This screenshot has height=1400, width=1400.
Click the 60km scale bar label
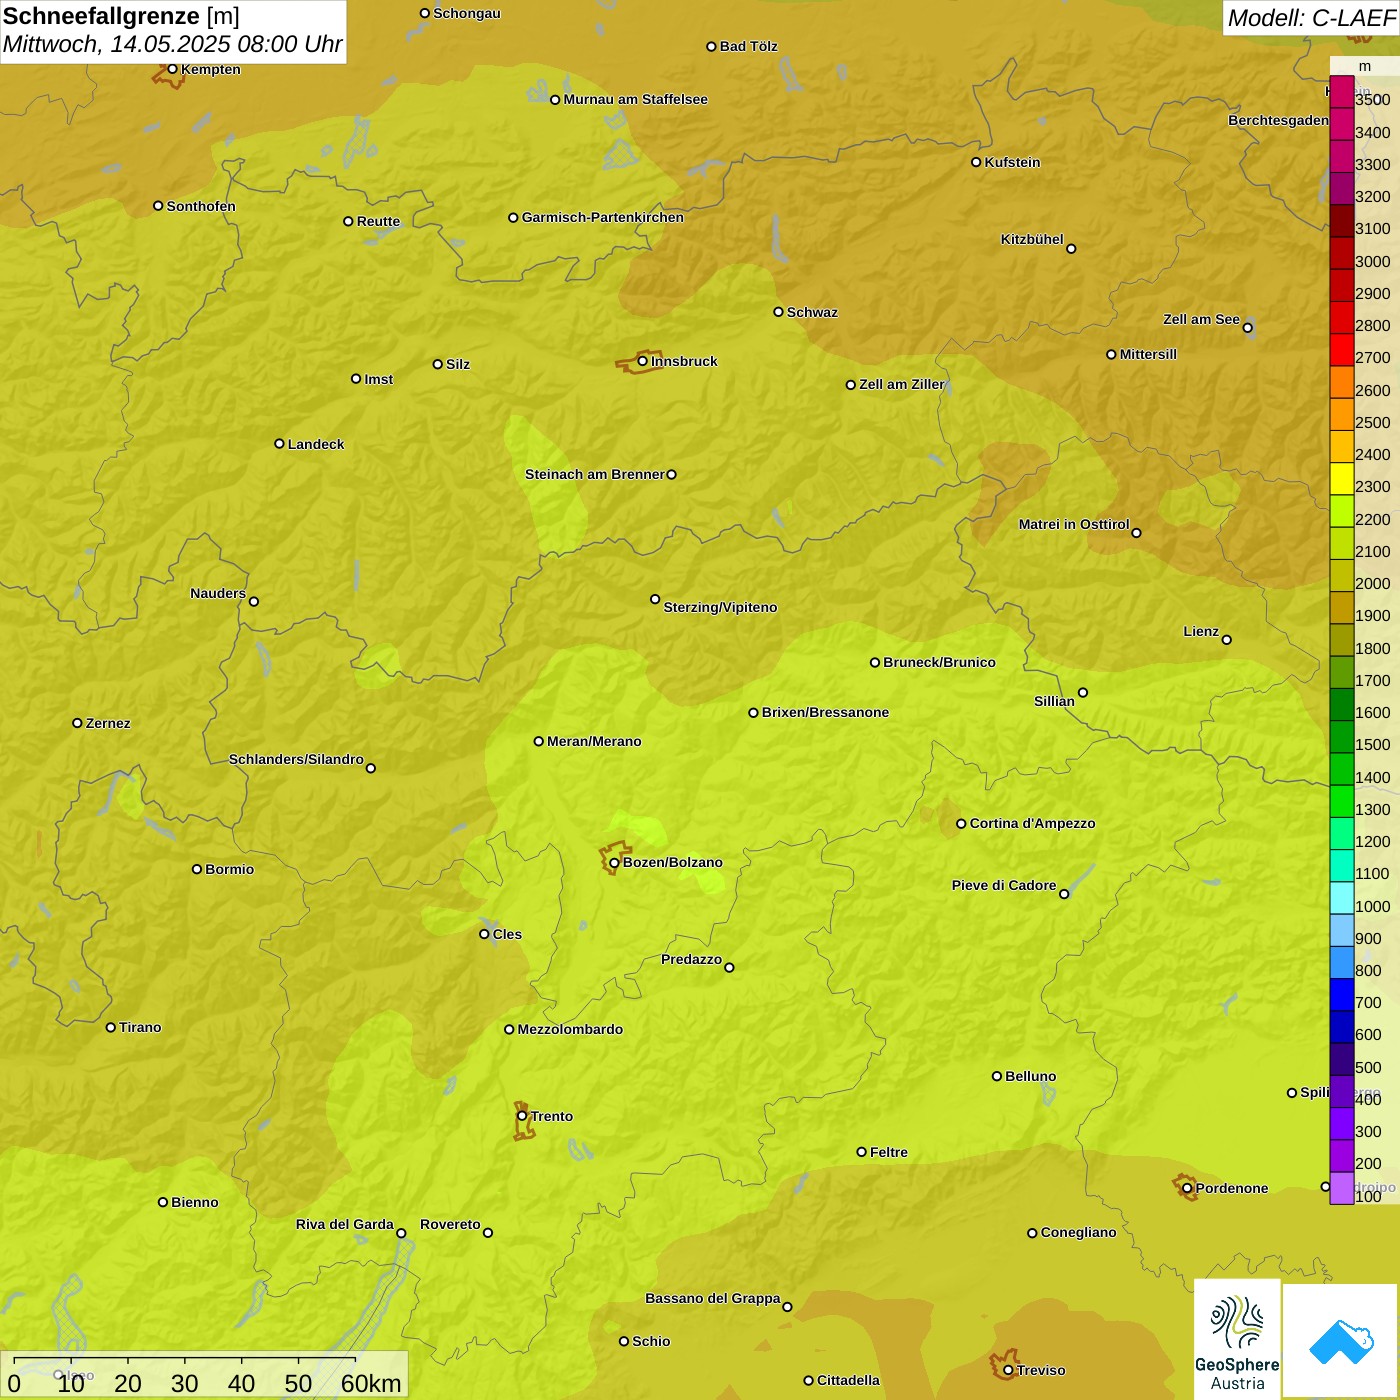[x=371, y=1383]
